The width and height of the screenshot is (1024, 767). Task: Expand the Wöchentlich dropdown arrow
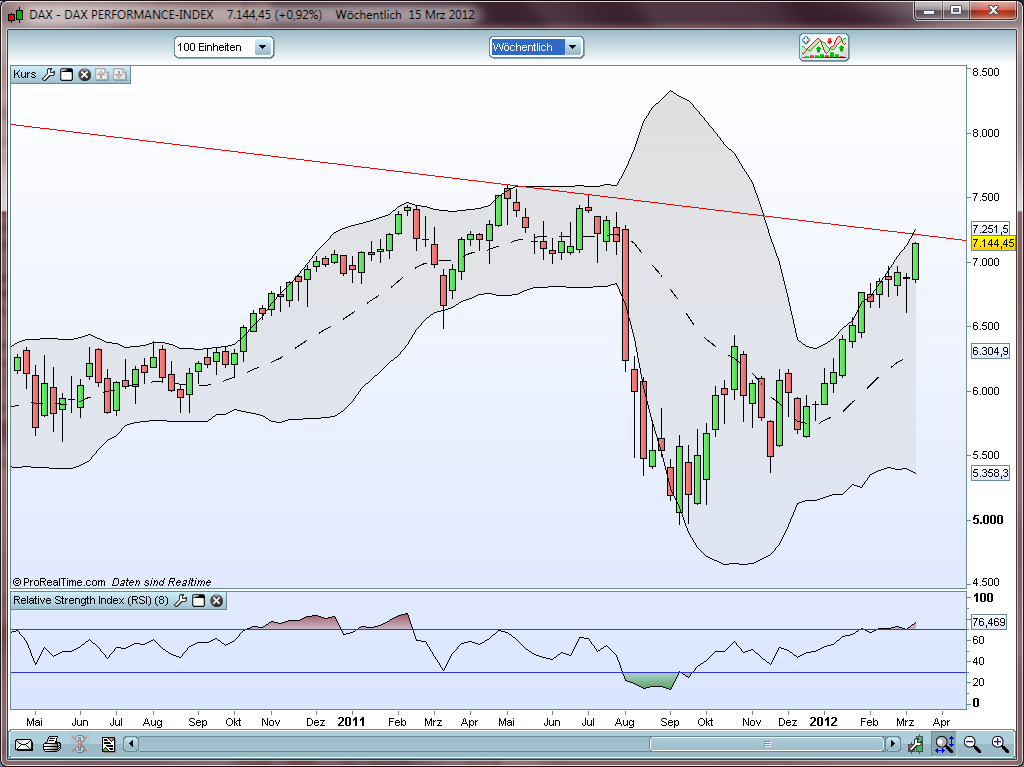pyautogui.click(x=572, y=46)
